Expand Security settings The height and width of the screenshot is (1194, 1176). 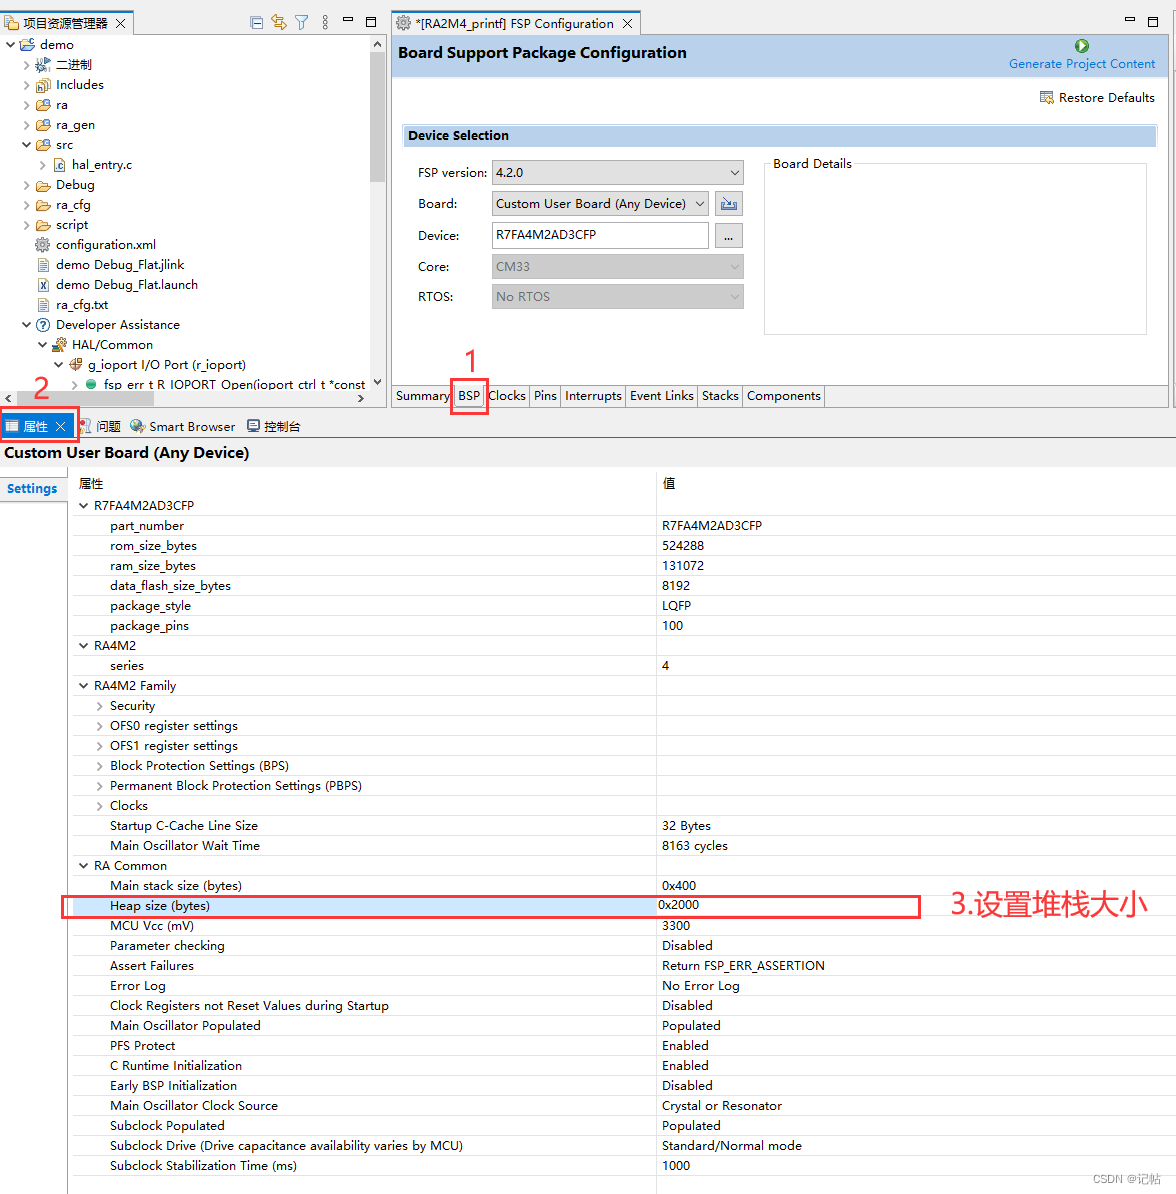(100, 706)
